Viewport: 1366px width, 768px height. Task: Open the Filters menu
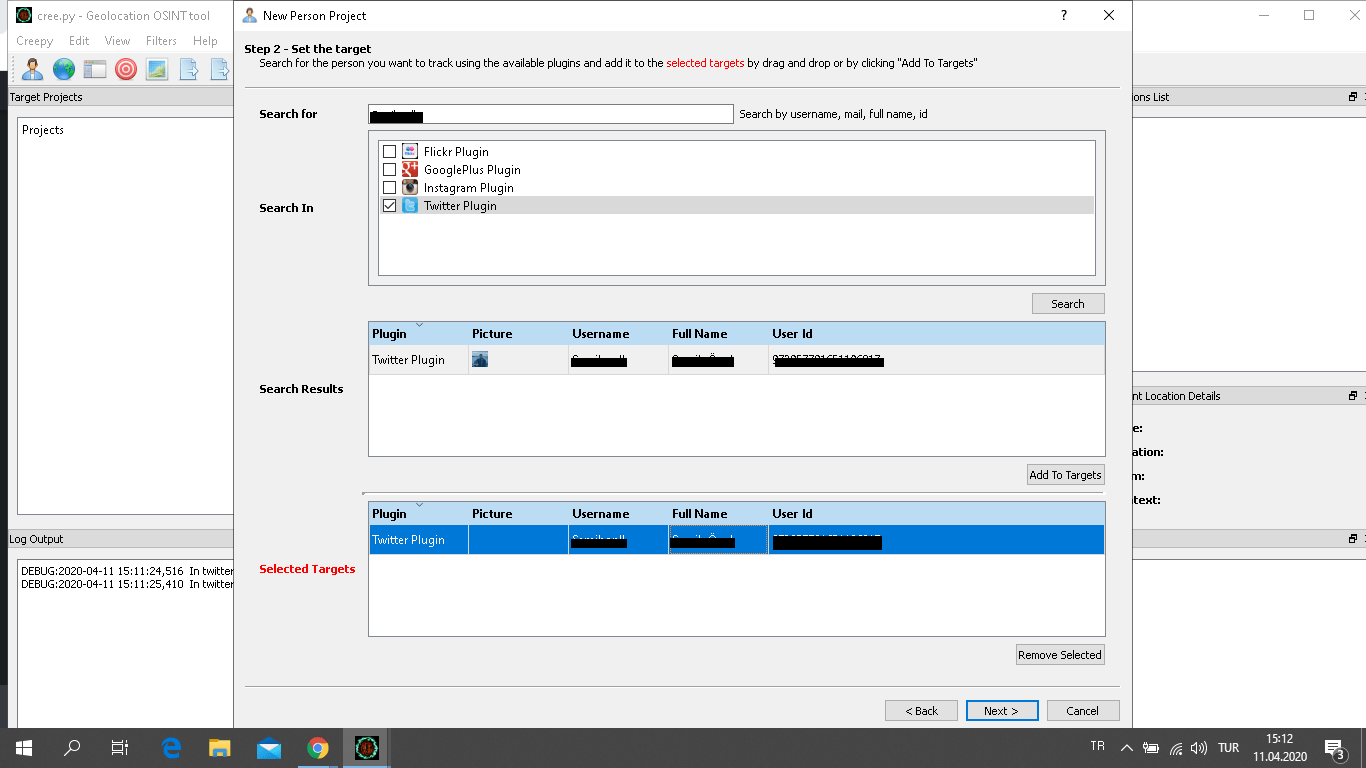tap(161, 41)
